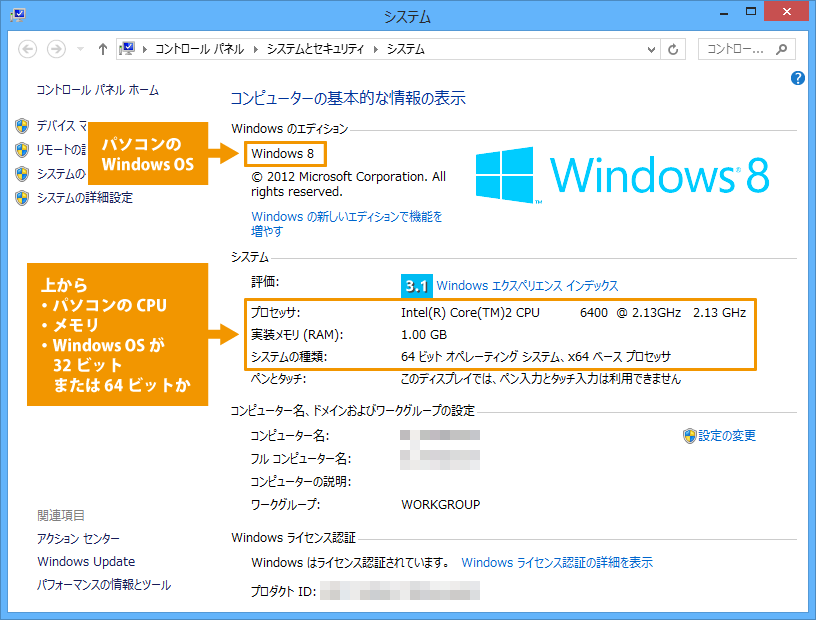Click the Forward navigation arrow
Image resolution: width=816 pixels, height=620 pixels.
pos(56,49)
